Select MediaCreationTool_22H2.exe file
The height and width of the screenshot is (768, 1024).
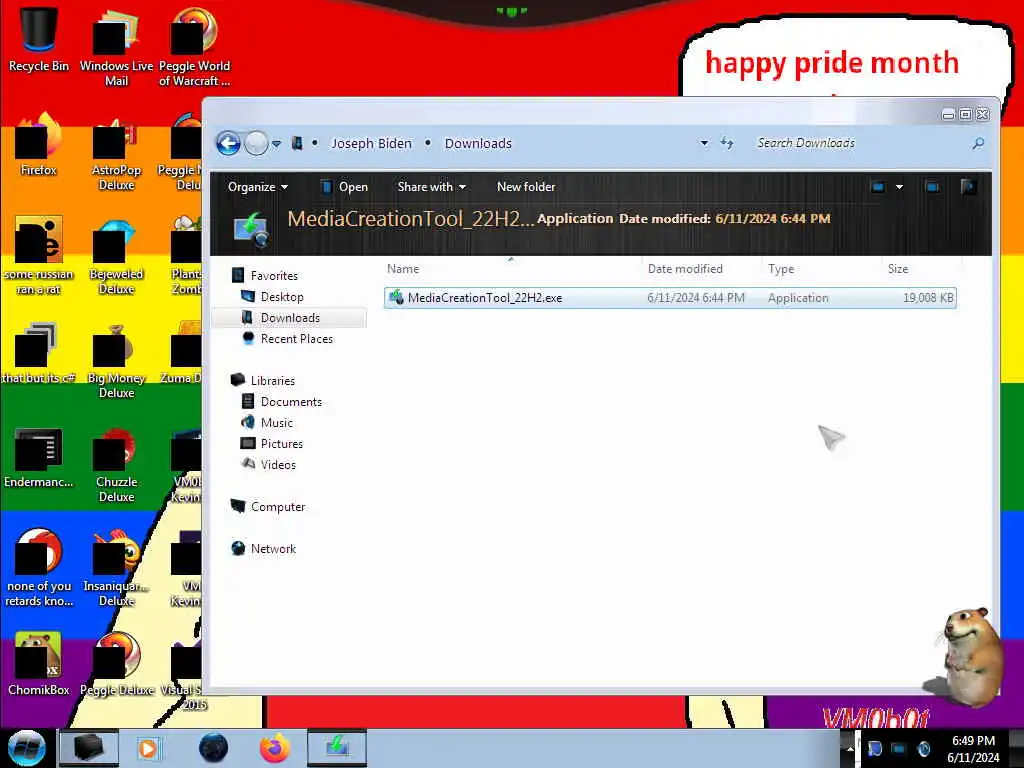pos(670,298)
